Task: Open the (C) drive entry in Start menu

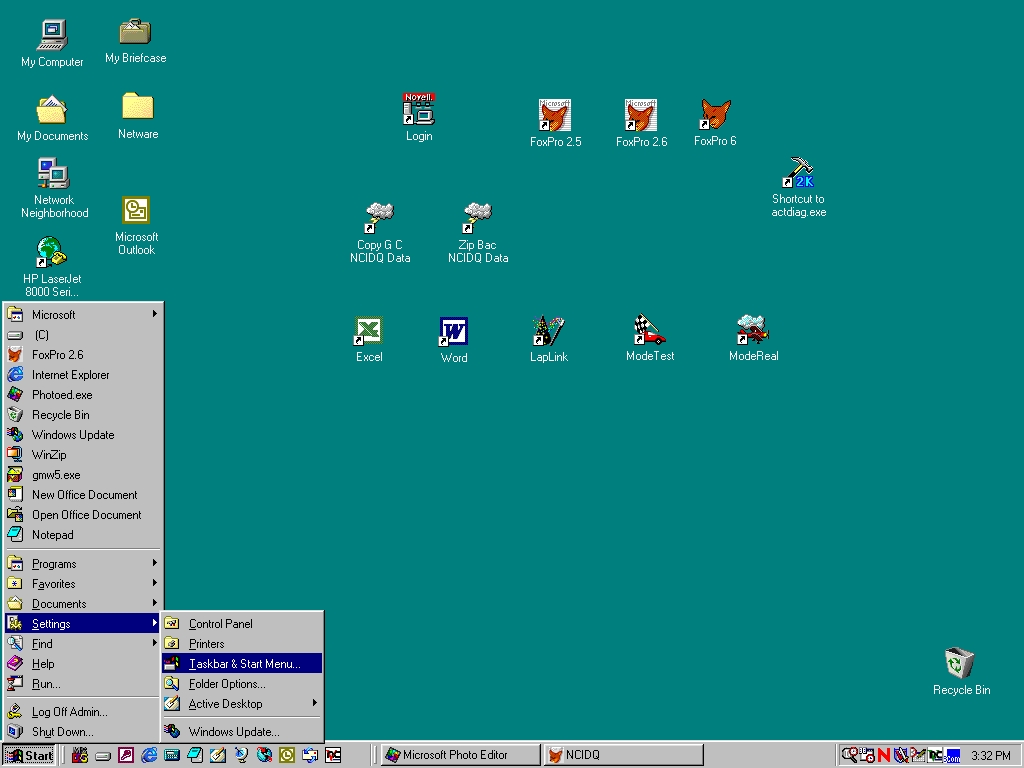Action: 83,334
